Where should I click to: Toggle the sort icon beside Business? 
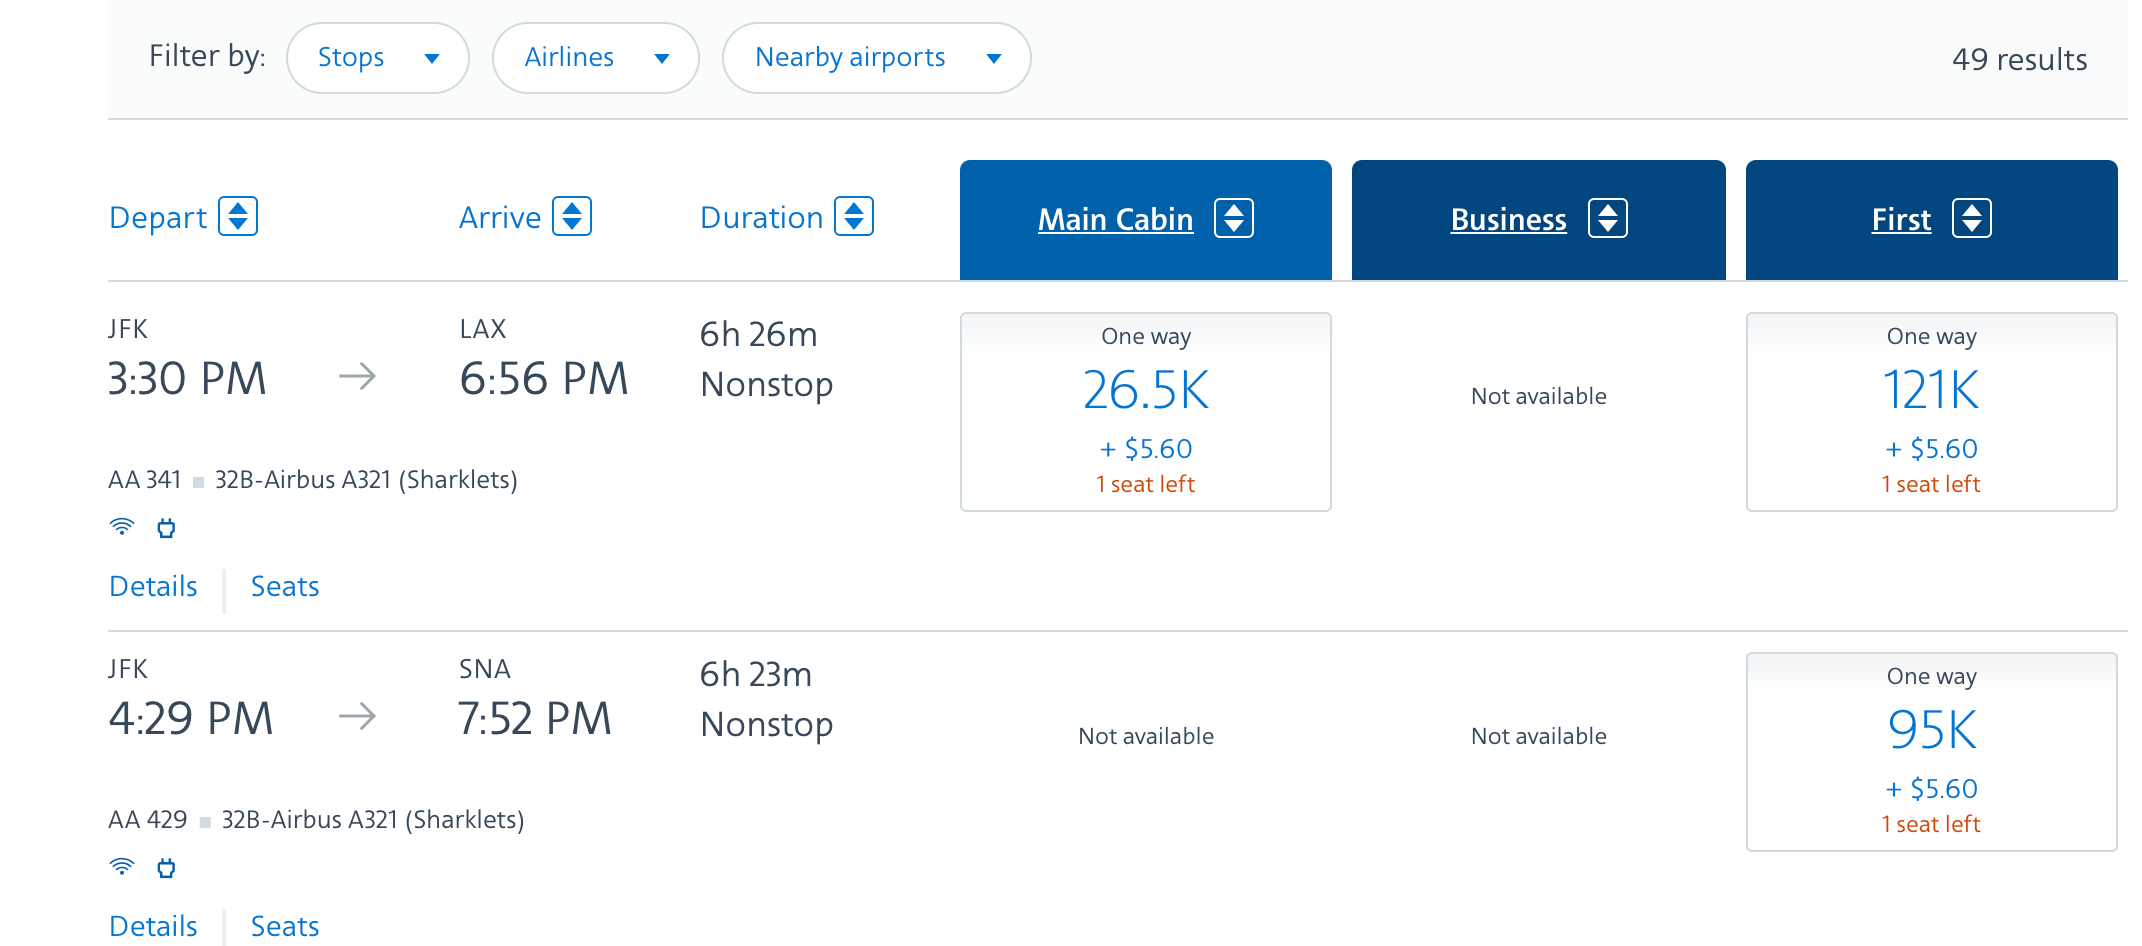pos(1607,219)
